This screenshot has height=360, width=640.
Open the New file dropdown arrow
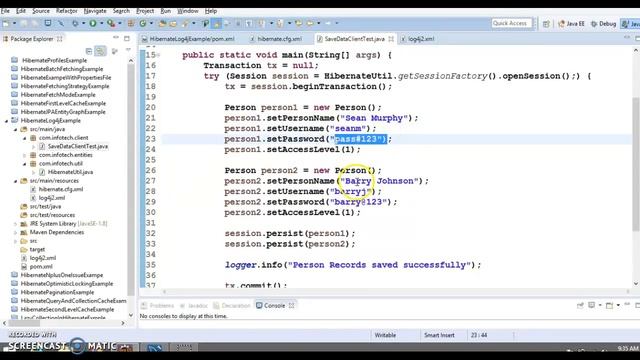(14, 24)
